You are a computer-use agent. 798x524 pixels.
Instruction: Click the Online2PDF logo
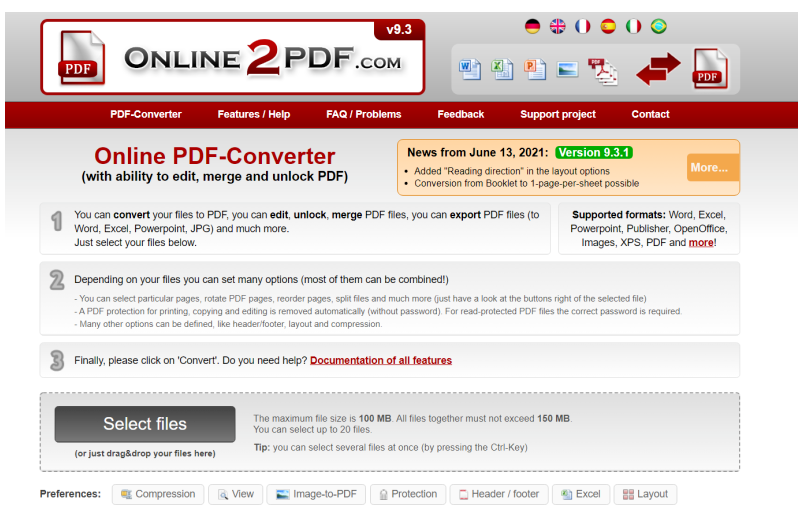tap(232, 58)
